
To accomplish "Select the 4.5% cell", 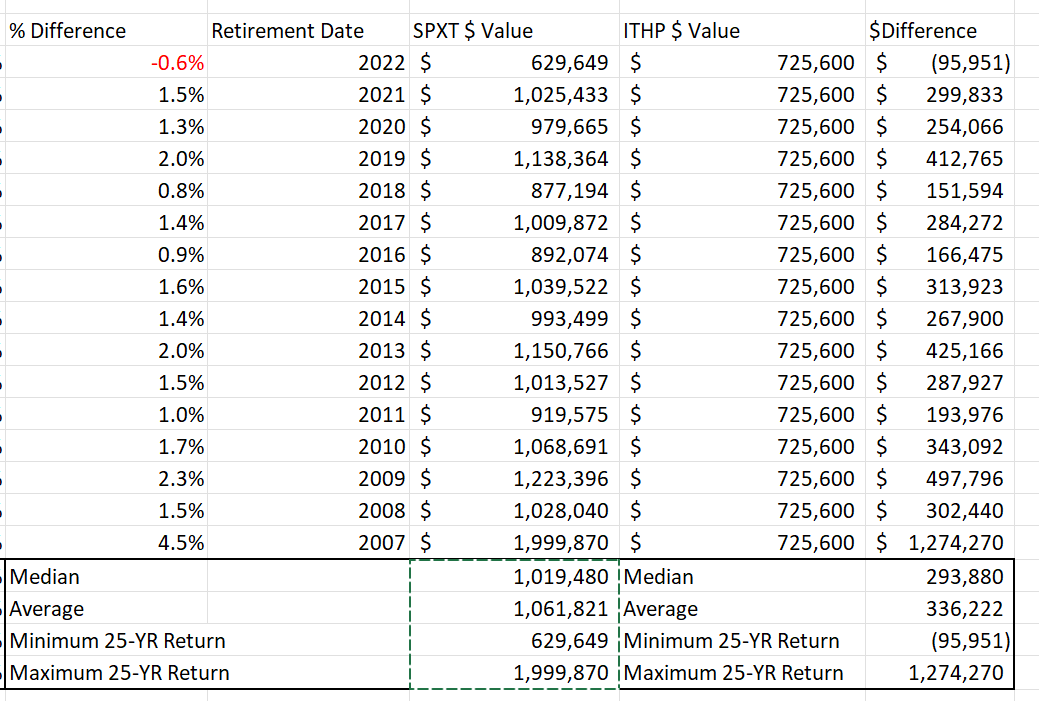I will tap(106, 543).
